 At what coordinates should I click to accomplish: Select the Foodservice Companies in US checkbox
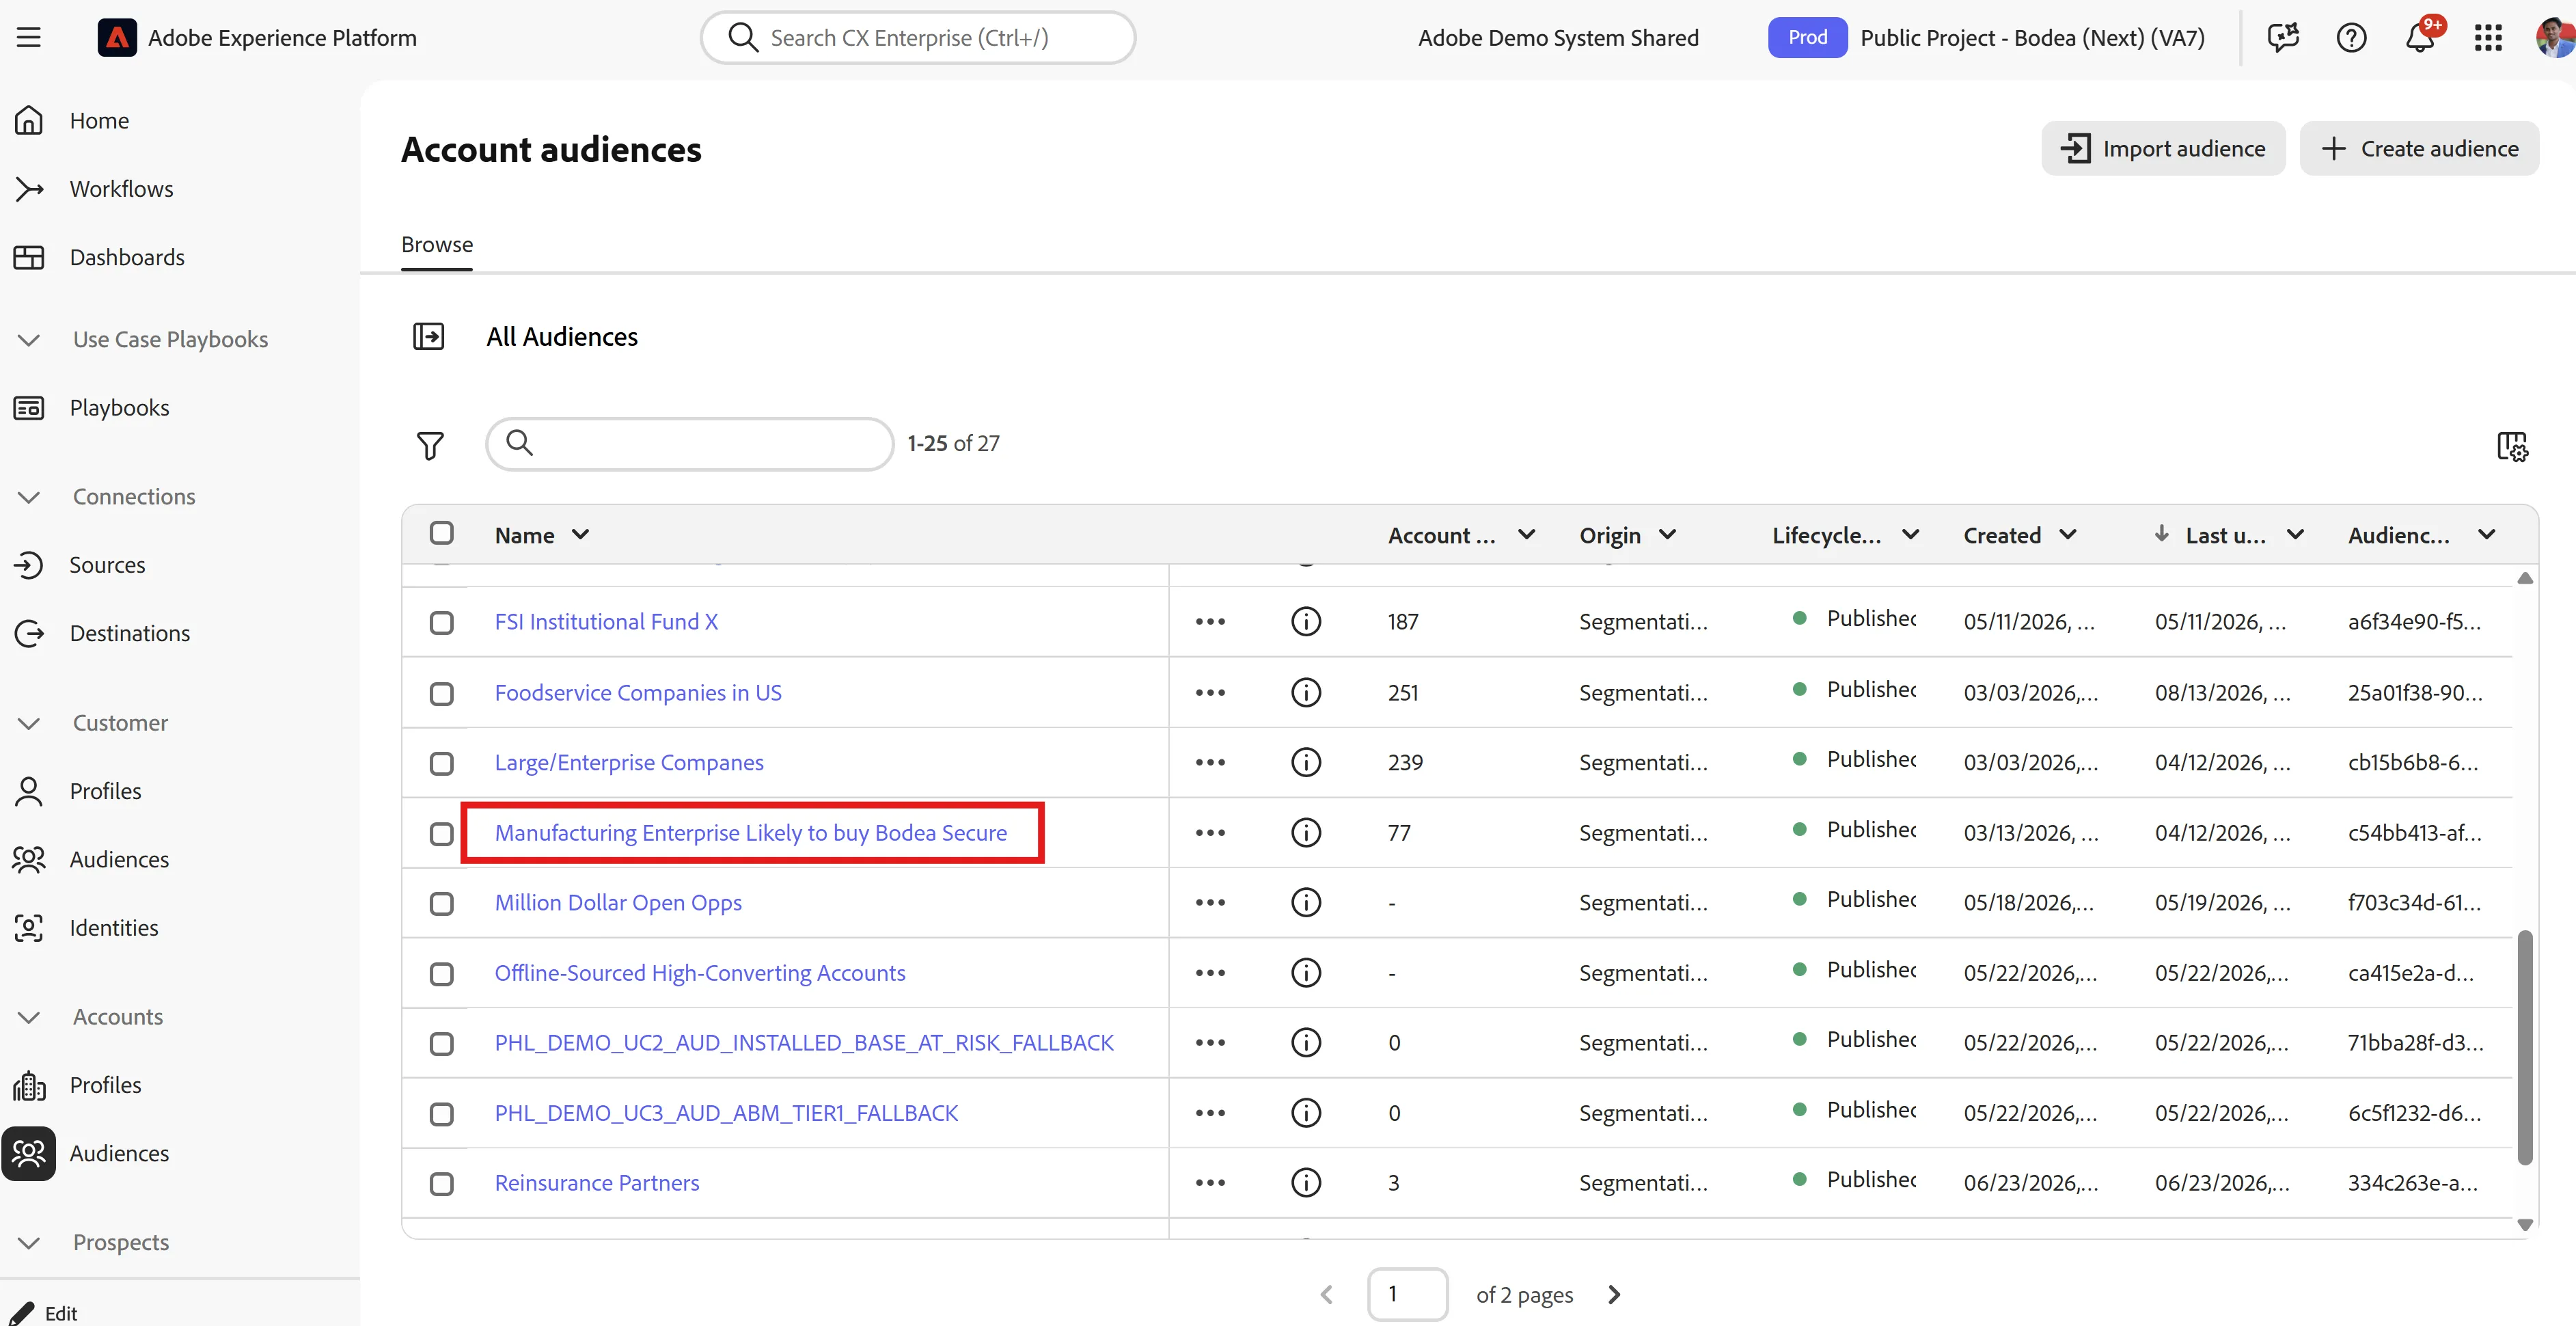pyautogui.click(x=441, y=694)
